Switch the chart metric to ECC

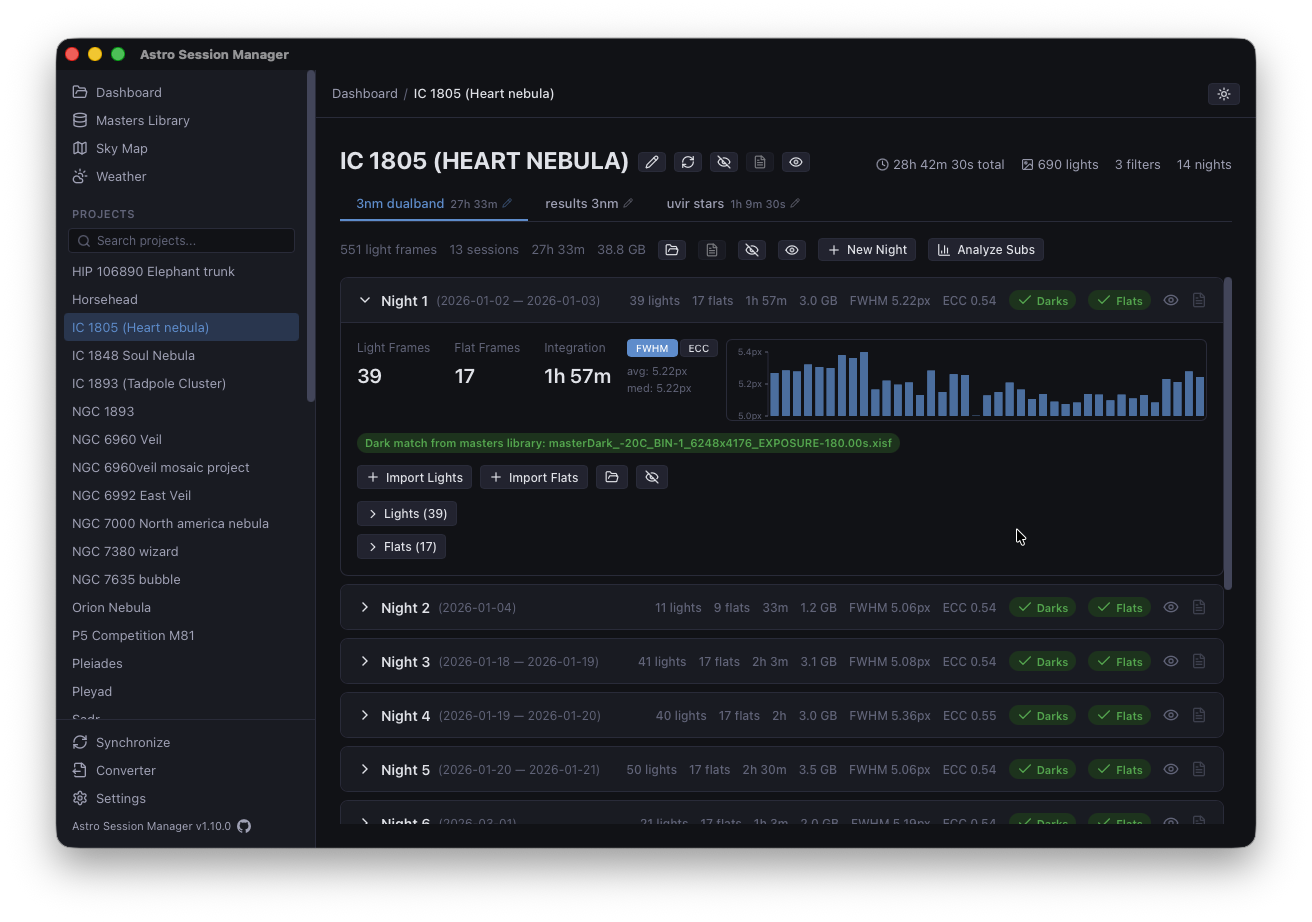pyautogui.click(x=698, y=348)
